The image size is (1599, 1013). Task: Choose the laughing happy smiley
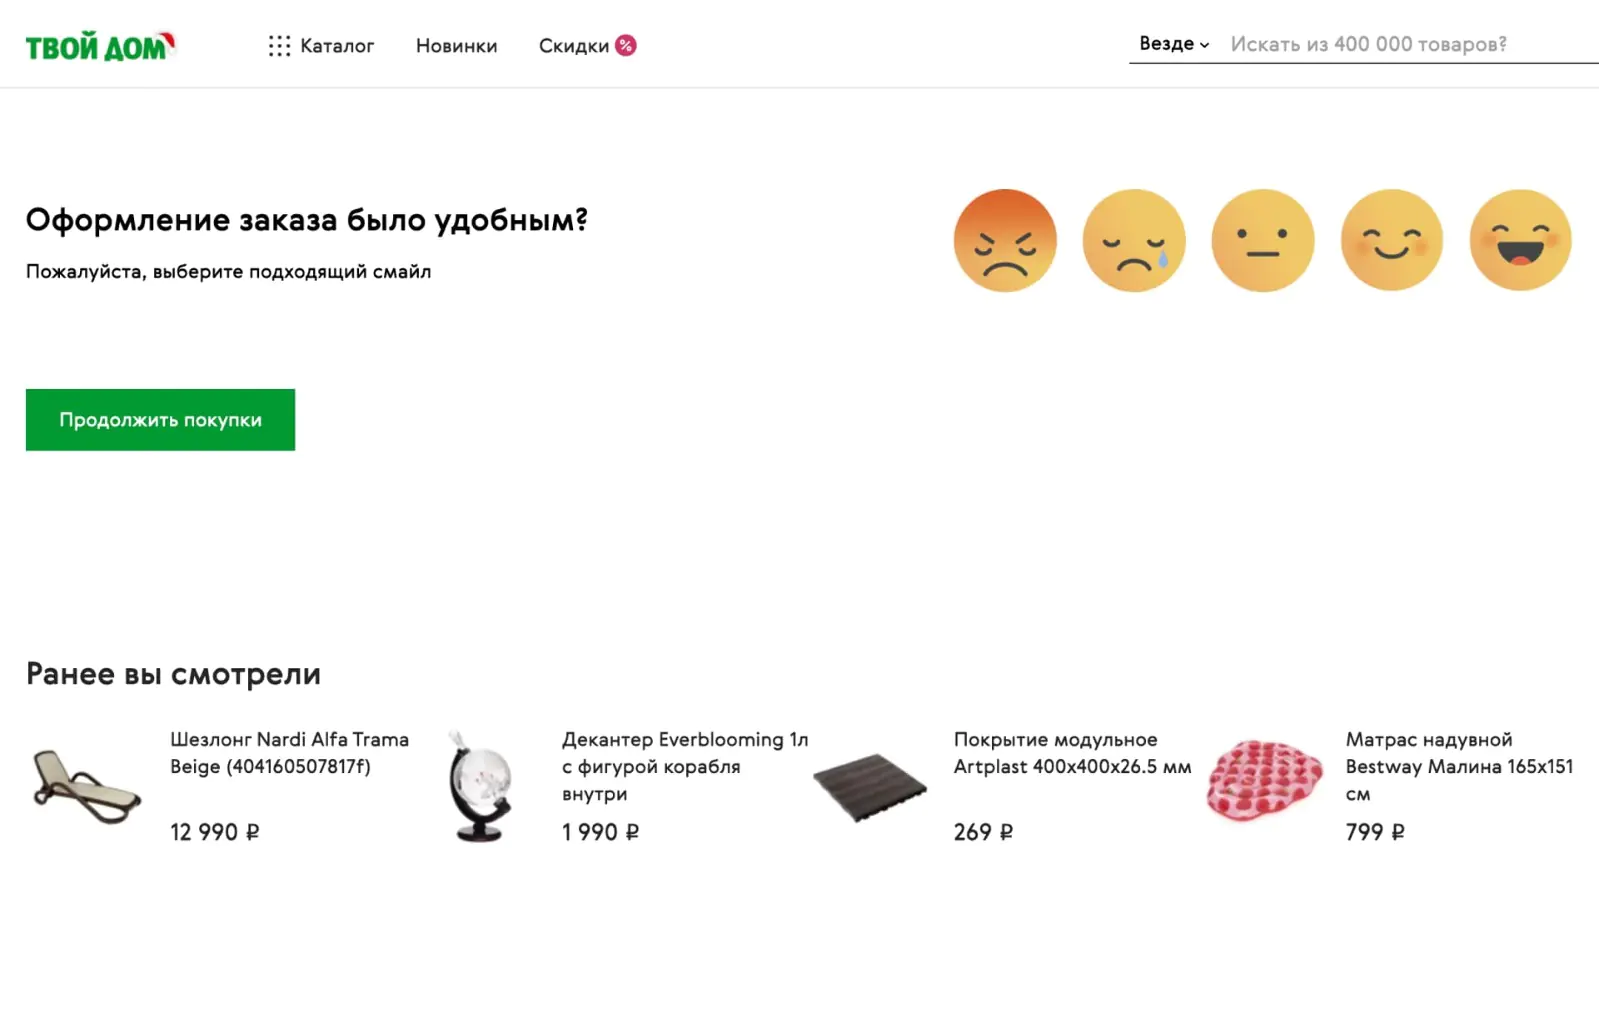click(1520, 240)
